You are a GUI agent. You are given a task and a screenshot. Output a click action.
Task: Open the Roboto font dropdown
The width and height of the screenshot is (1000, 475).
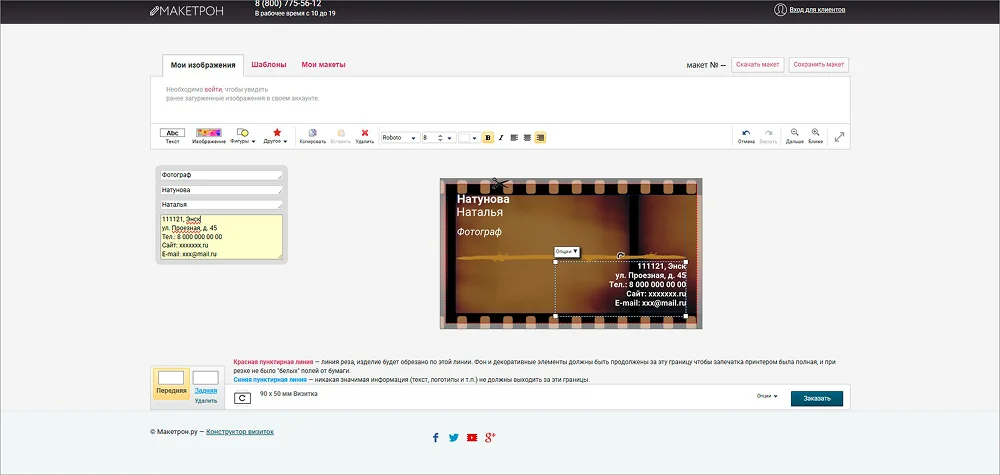pyautogui.click(x=399, y=137)
